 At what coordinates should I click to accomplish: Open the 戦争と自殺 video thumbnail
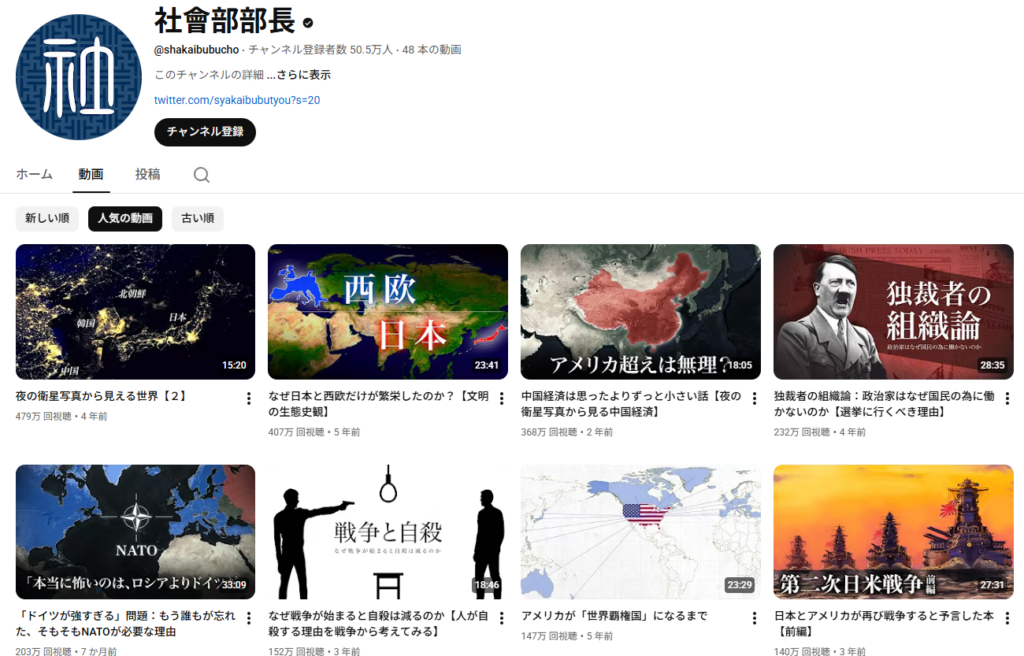pyautogui.click(x=388, y=531)
